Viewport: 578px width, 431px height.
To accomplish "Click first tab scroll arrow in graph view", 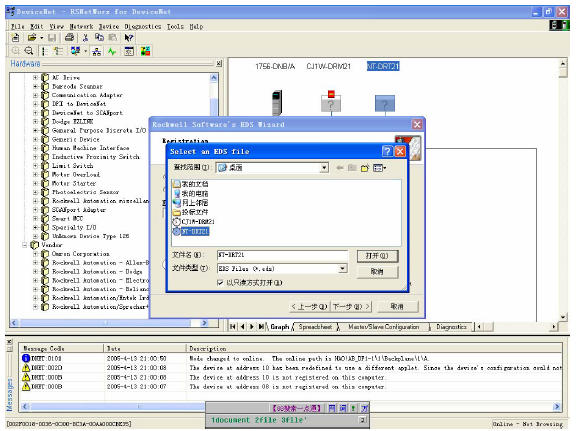I will (x=233, y=327).
